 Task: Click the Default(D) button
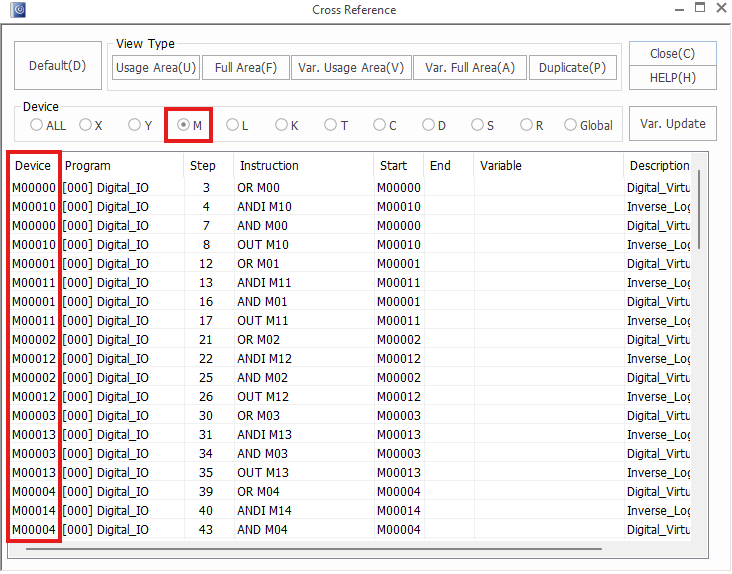tap(57, 66)
